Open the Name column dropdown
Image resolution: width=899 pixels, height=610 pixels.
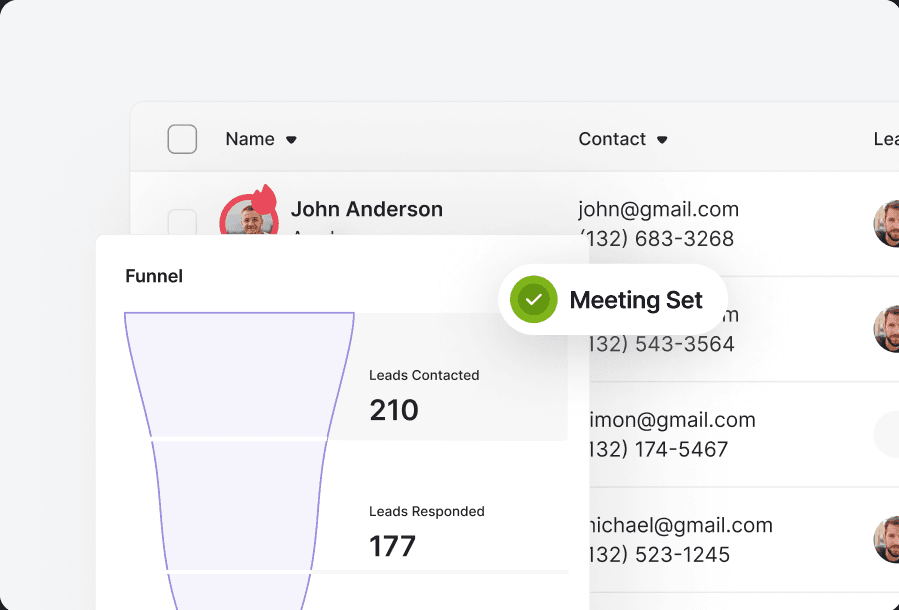[250, 139]
